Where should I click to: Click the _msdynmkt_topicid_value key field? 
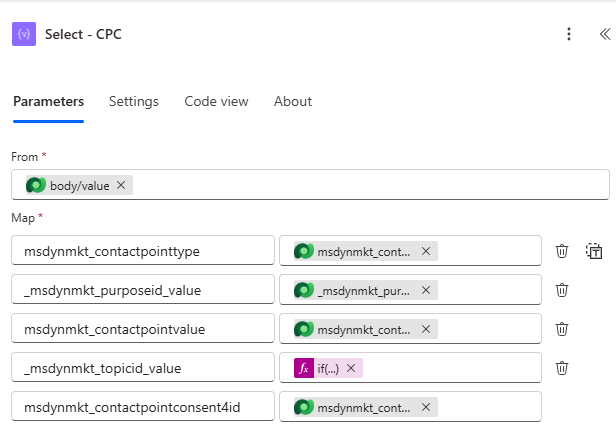pyautogui.click(x=143, y=368)
